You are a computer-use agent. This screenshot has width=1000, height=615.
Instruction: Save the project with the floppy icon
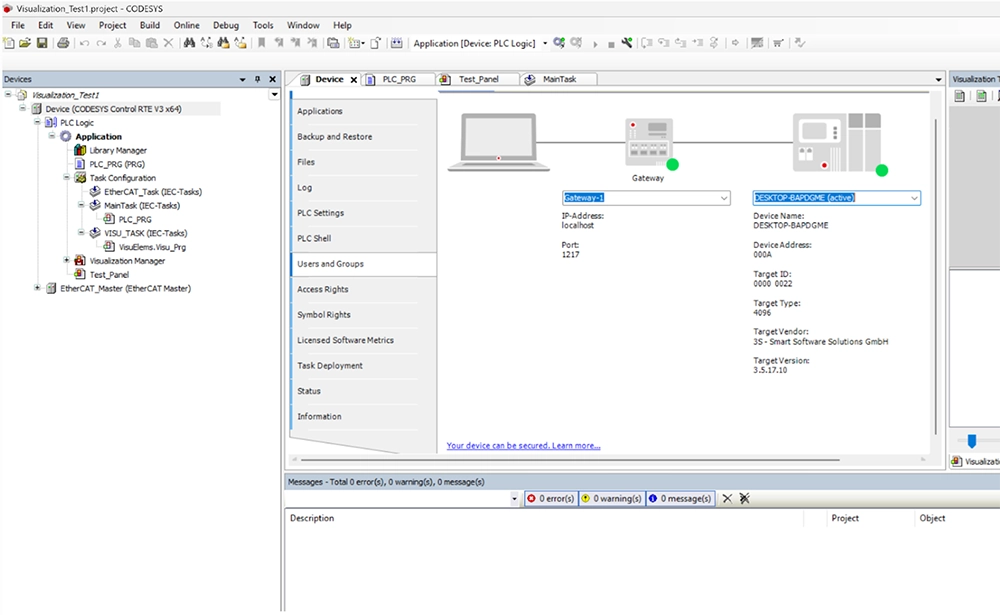pos(42,43)
